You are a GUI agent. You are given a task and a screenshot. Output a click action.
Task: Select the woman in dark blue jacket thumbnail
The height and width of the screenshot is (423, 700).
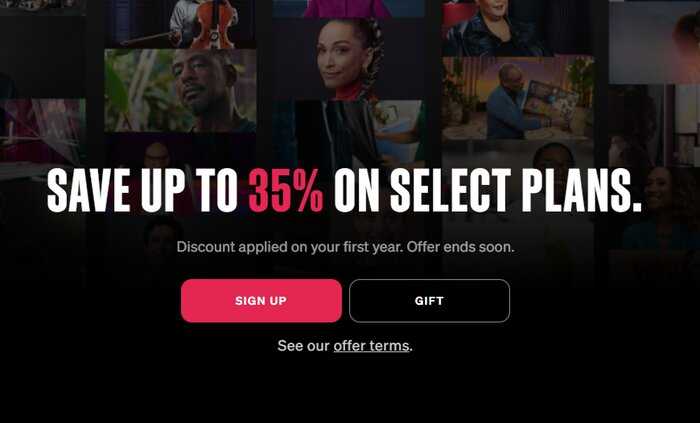click(518, 28)
